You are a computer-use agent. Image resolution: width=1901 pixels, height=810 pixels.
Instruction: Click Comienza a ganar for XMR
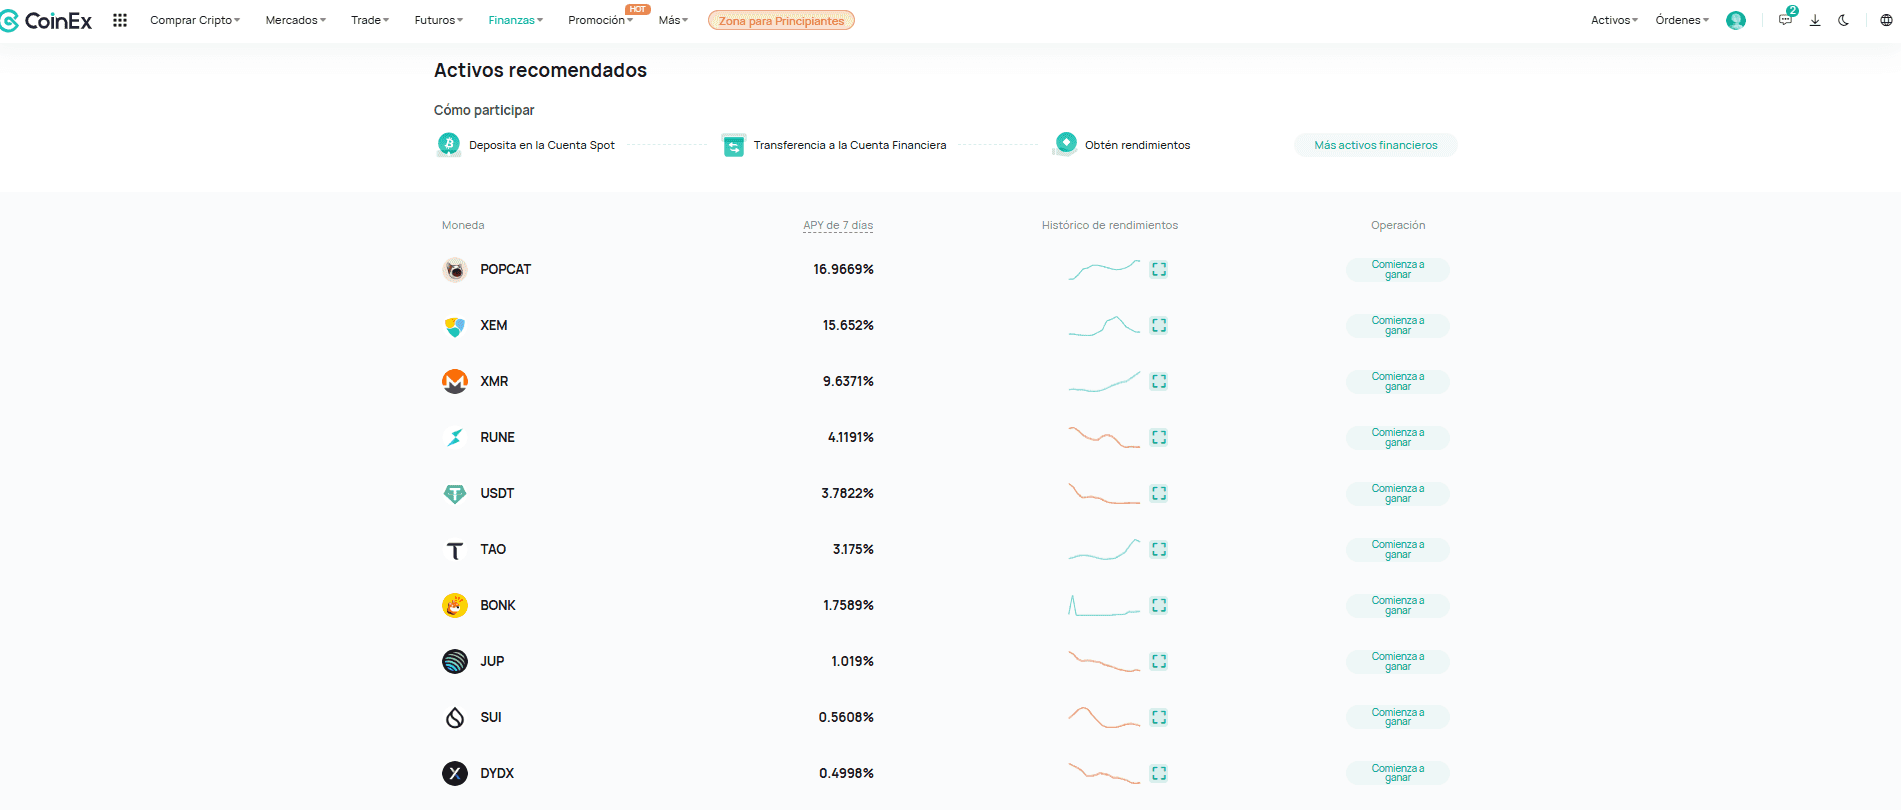coord(1398,381)
